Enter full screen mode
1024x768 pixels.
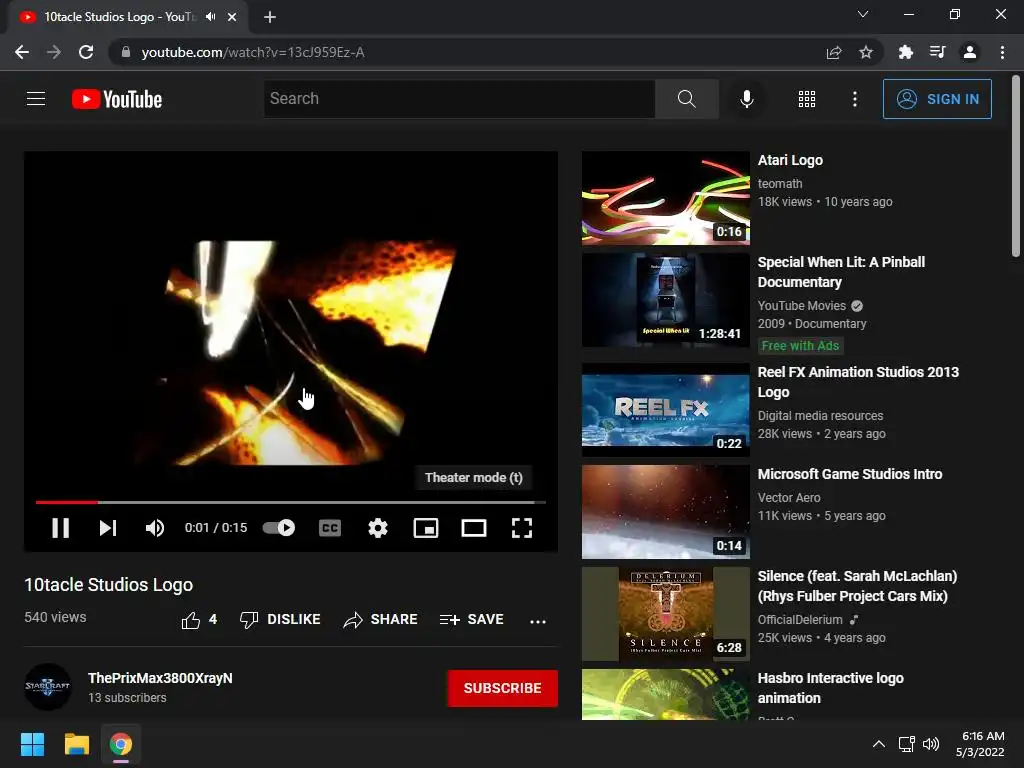[521, 528]
